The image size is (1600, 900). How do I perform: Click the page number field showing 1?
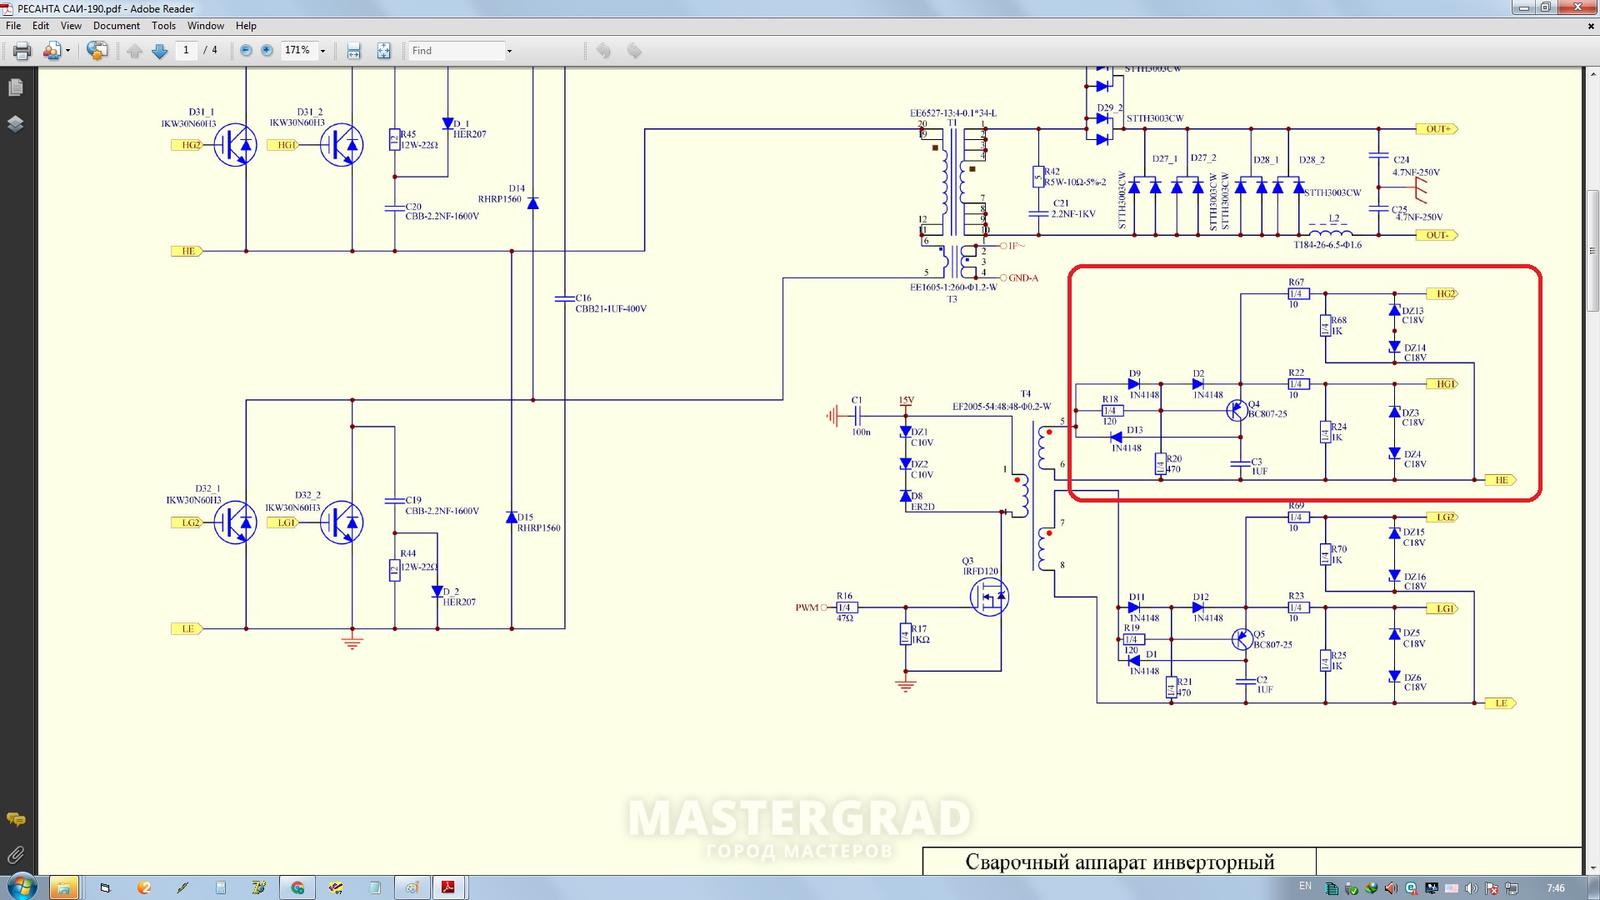(186, 50)
